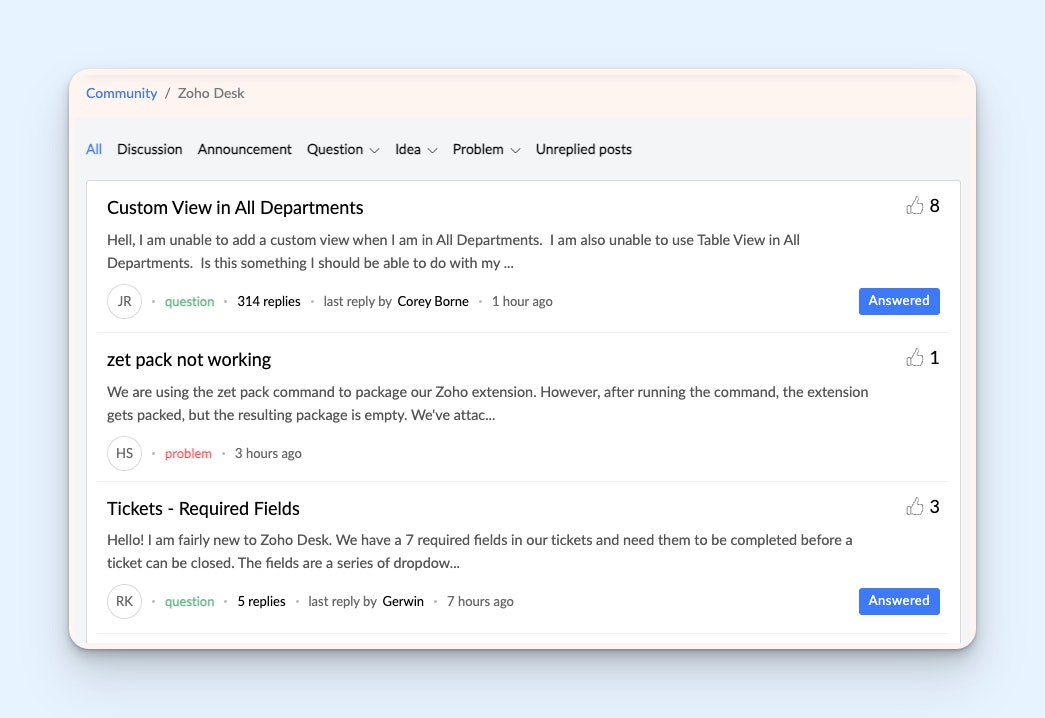Expand the Question filter dropdown

[343, 150]
